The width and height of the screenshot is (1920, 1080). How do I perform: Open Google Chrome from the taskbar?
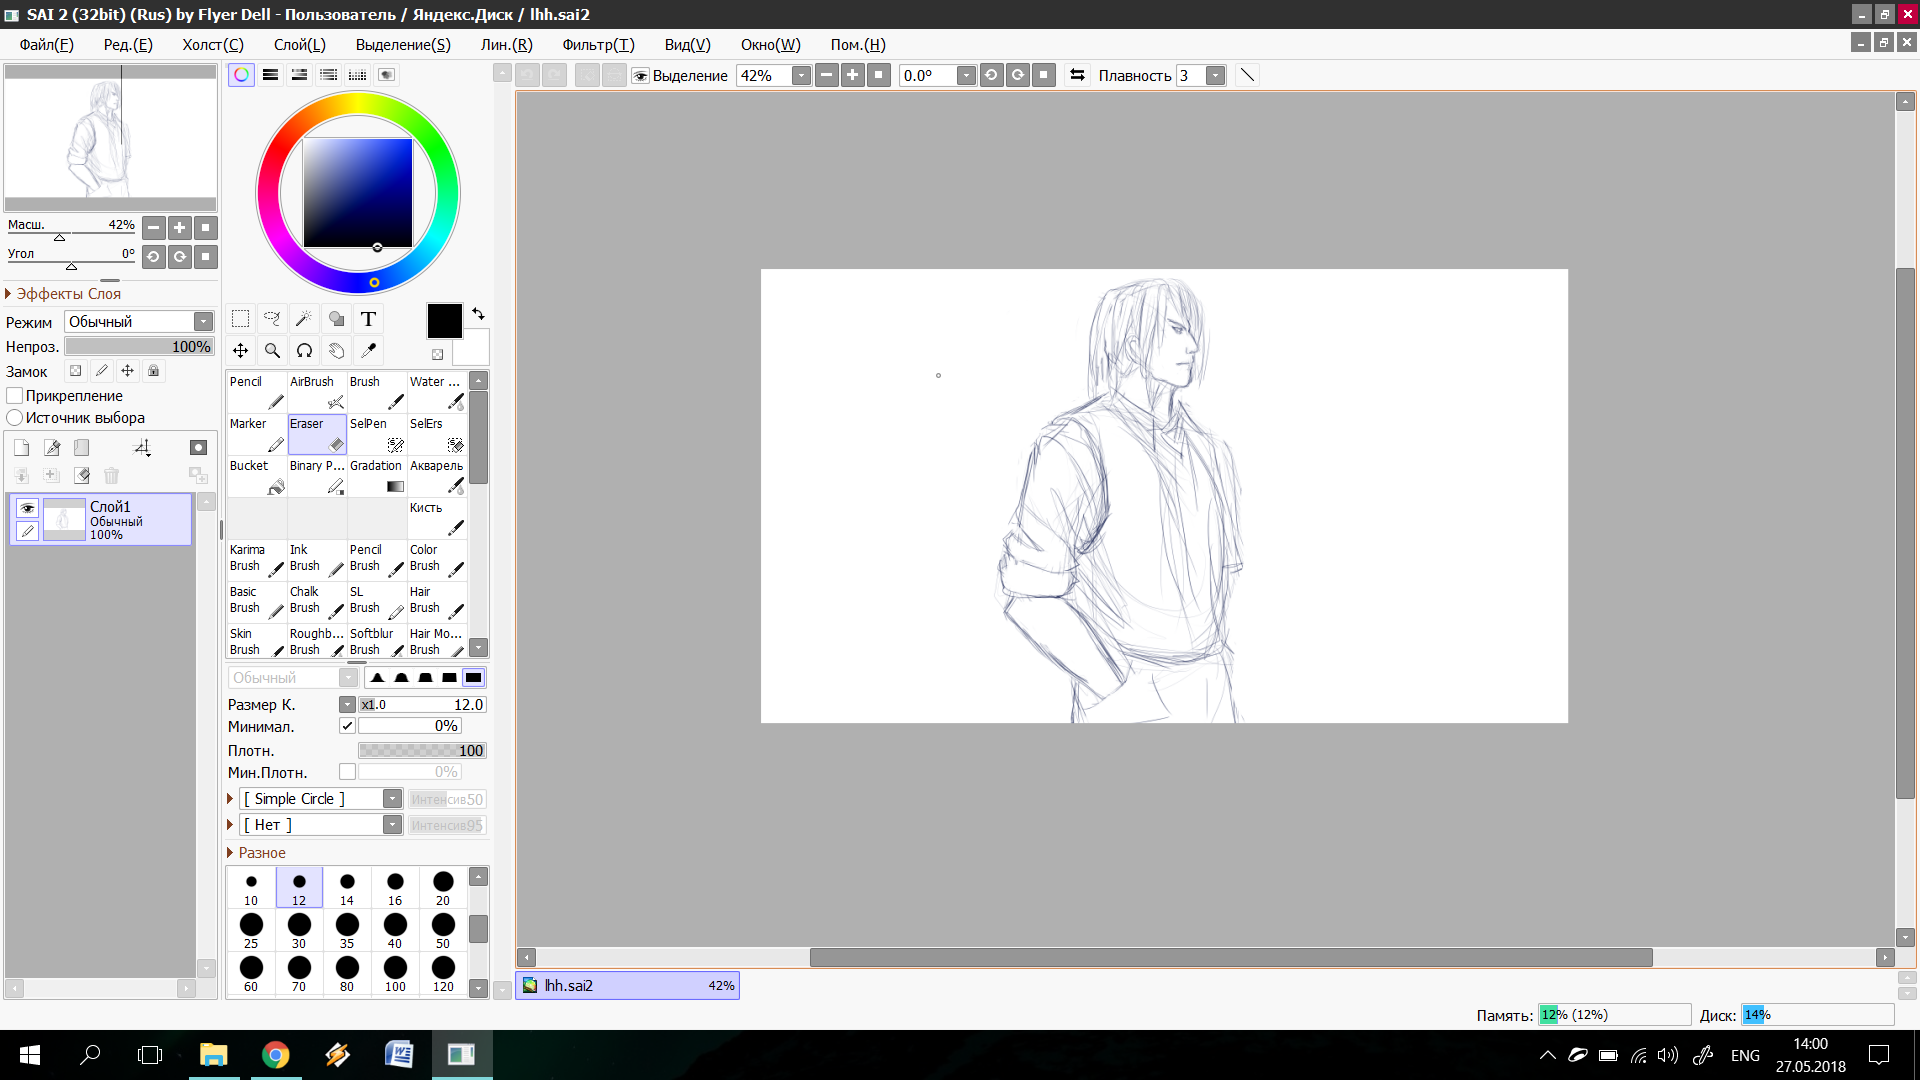click(x=275, y=1055)
